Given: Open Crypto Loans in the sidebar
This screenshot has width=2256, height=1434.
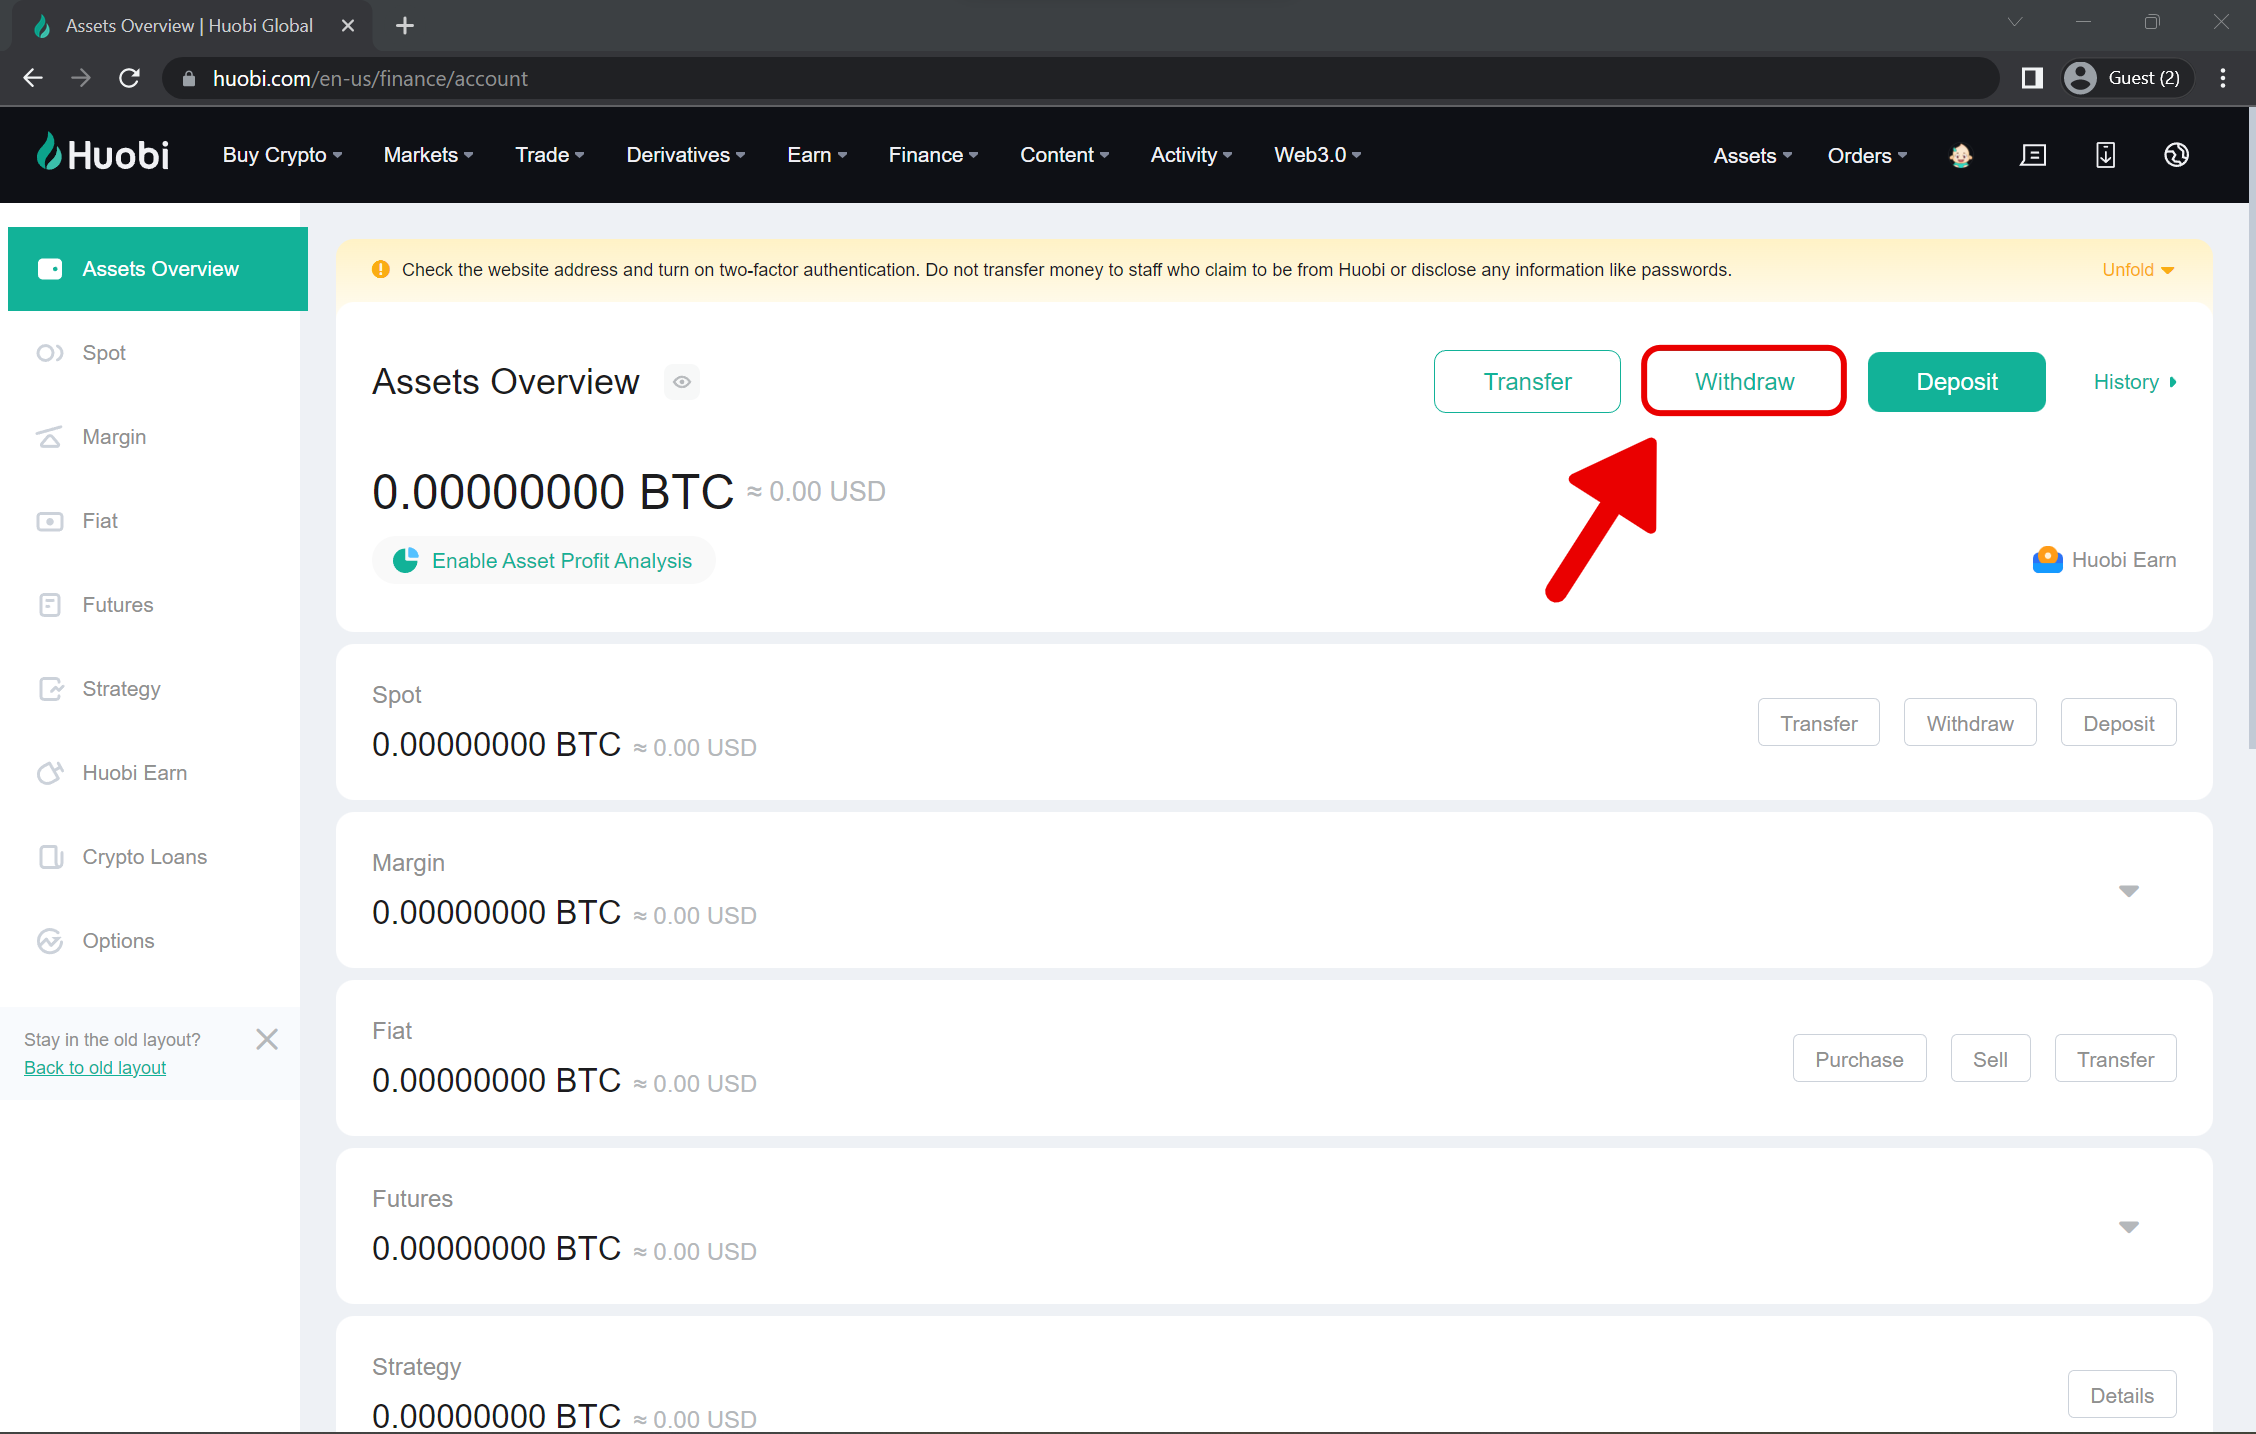Looking at the screenshot, I should tap(144, 857).
